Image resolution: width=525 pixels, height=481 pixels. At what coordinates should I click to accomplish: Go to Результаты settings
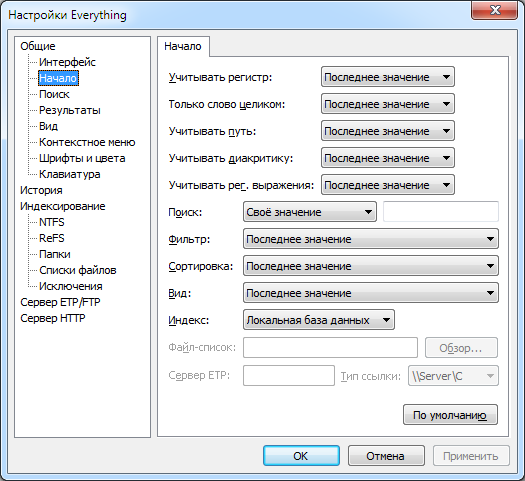tap(70, 110)
